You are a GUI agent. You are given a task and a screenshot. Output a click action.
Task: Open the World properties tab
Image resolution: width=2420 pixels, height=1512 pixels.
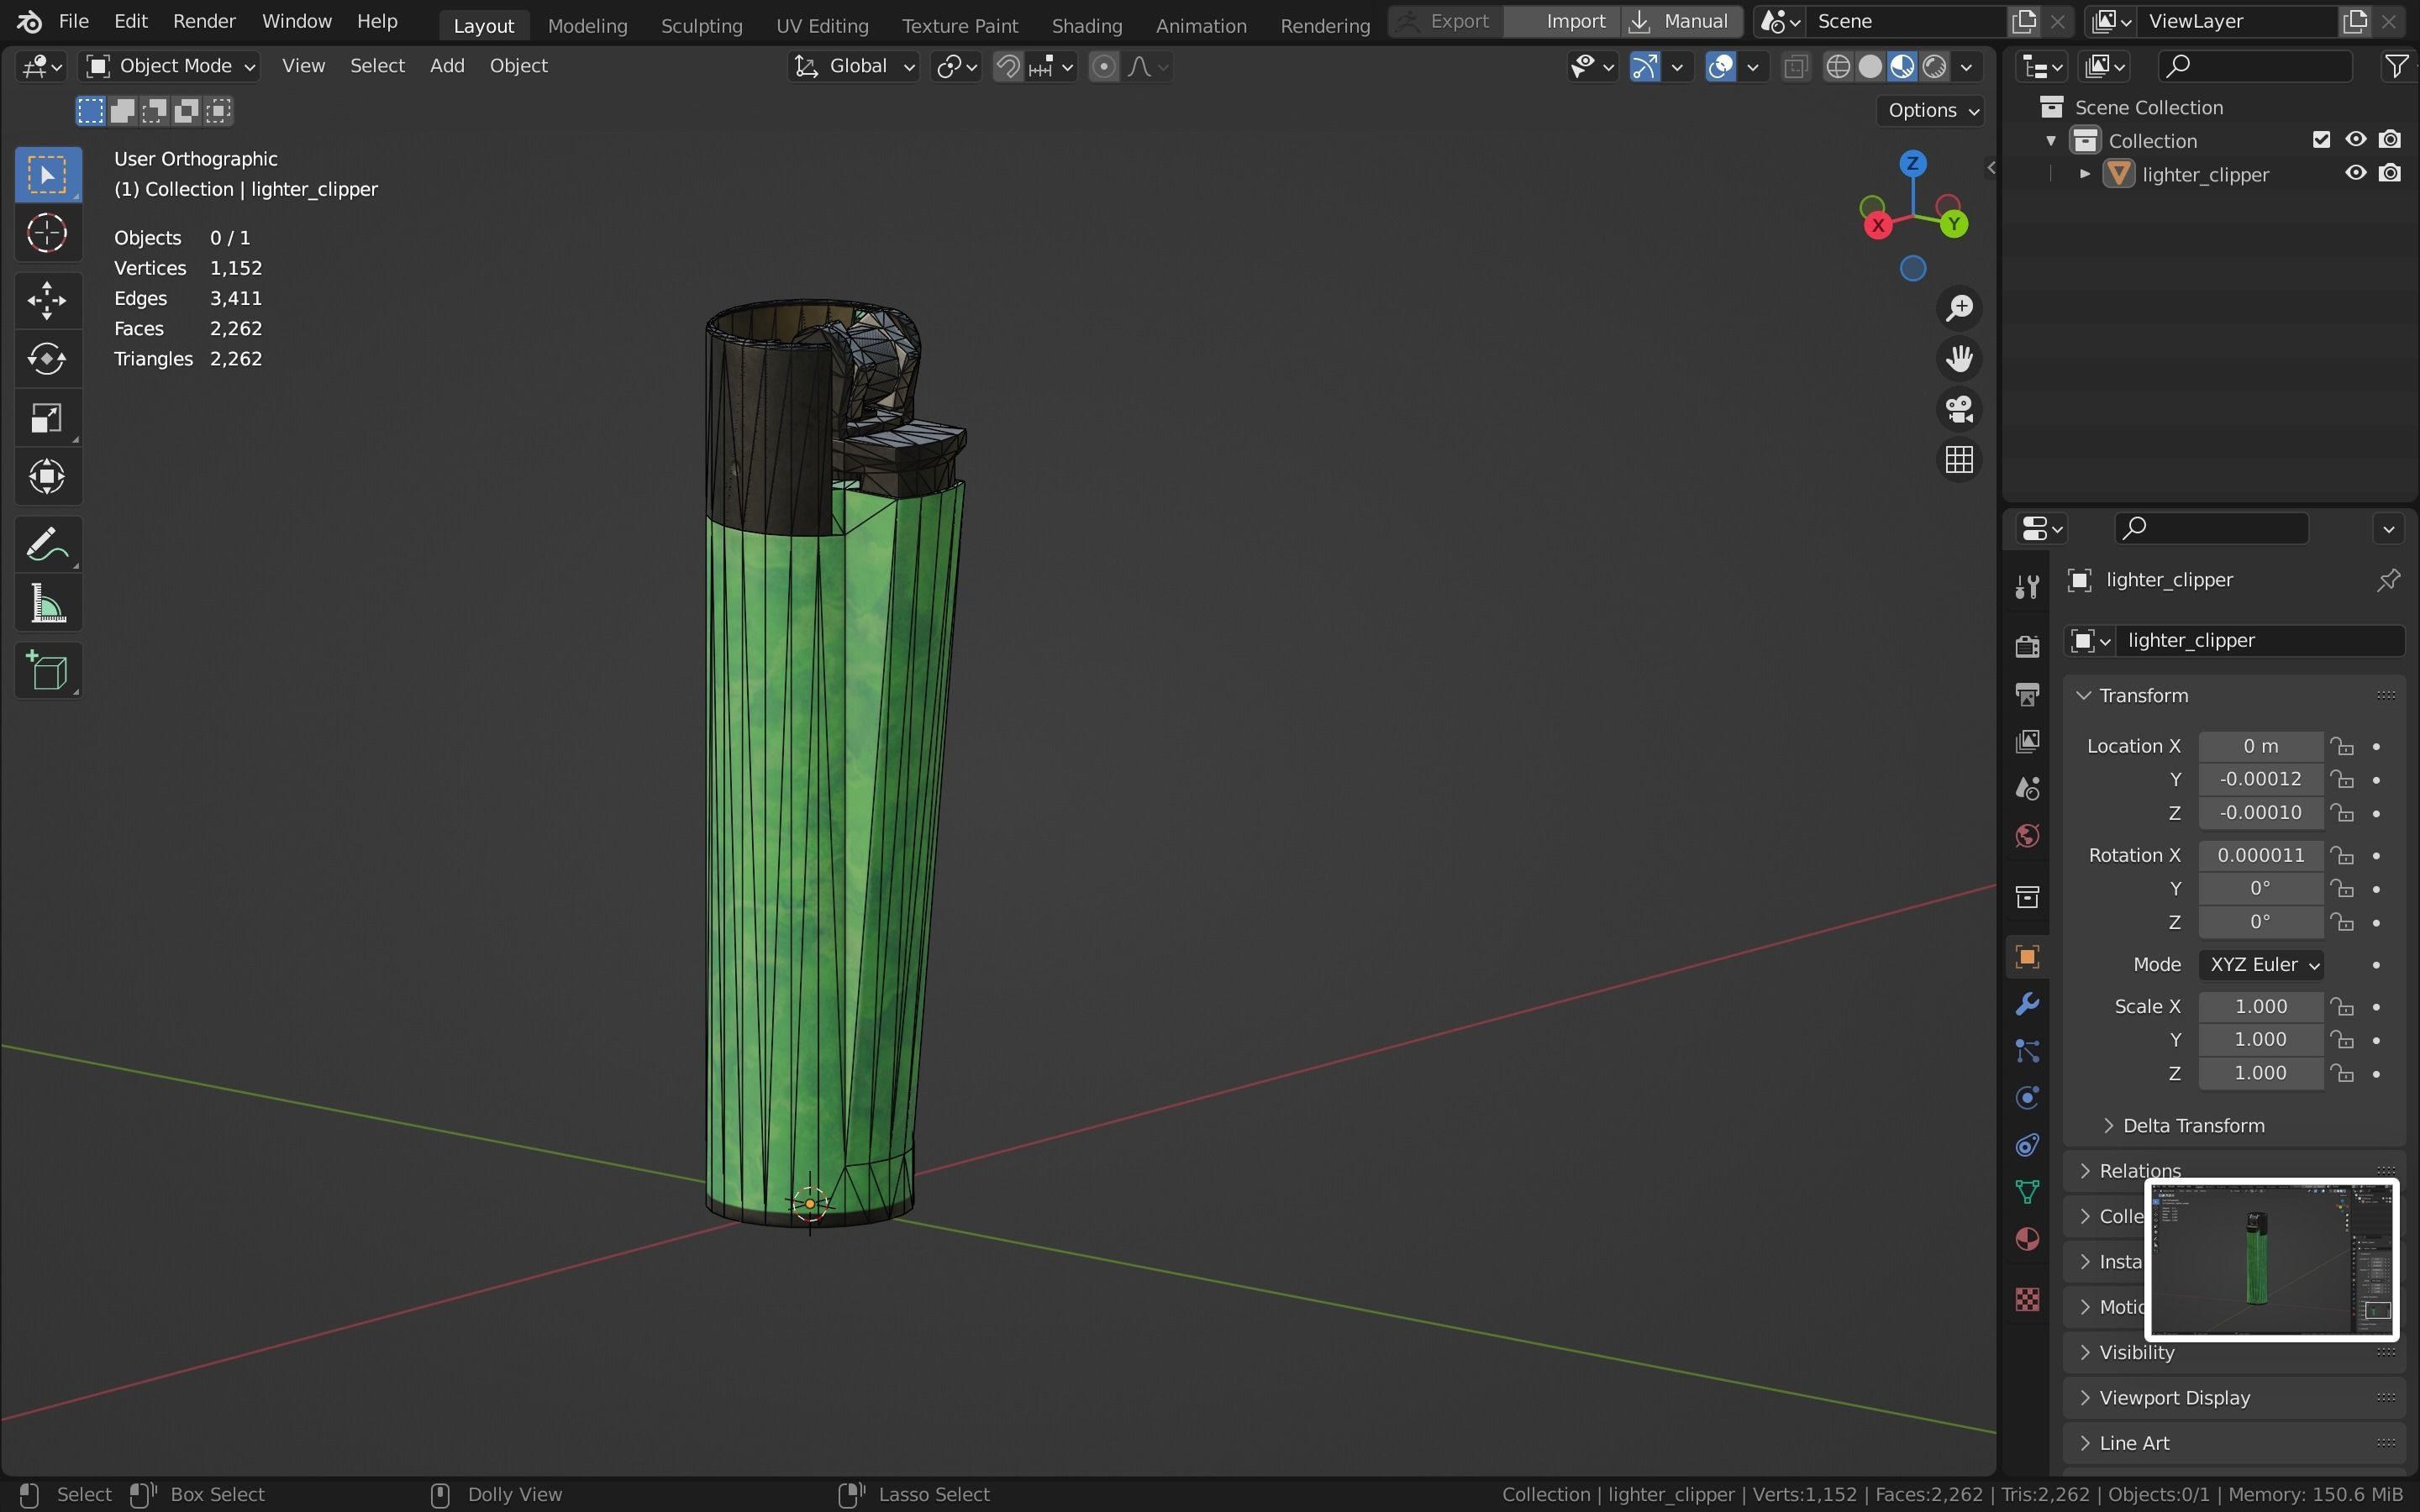click(x=2027, y=836)
